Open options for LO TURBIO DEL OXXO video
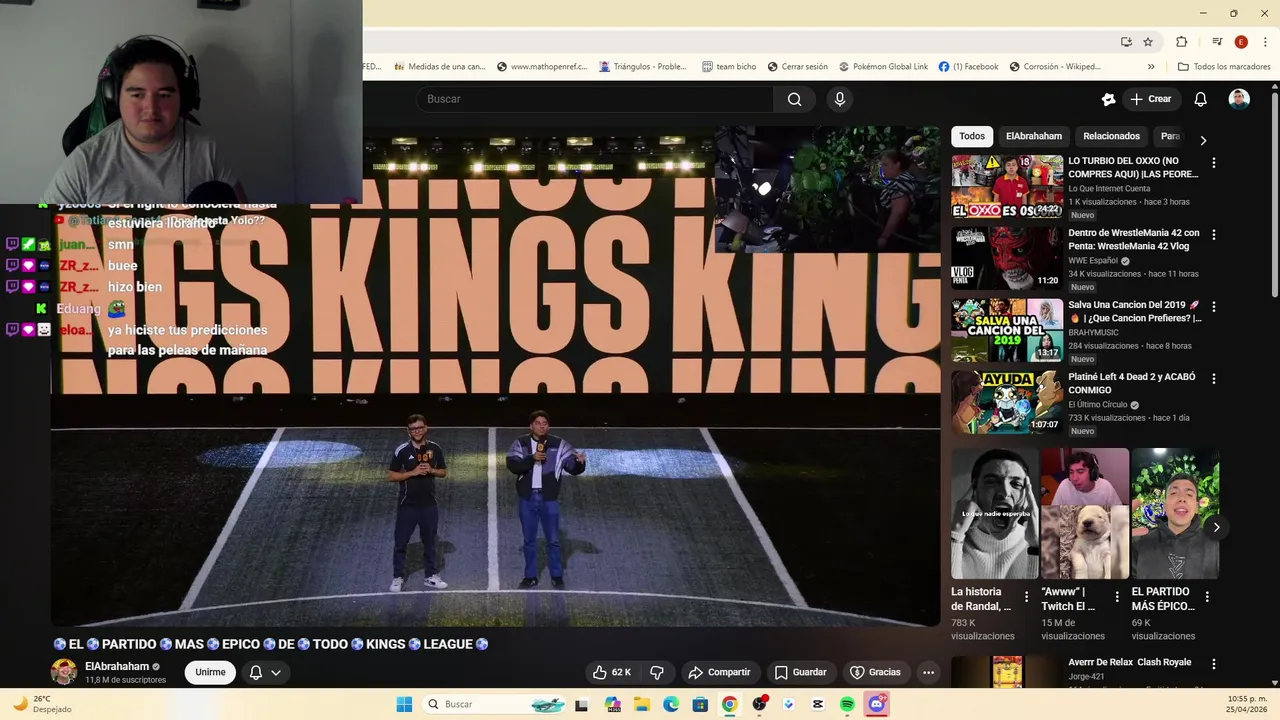The height and width of the screenshot is (720, 1280). coord(1214,162)
